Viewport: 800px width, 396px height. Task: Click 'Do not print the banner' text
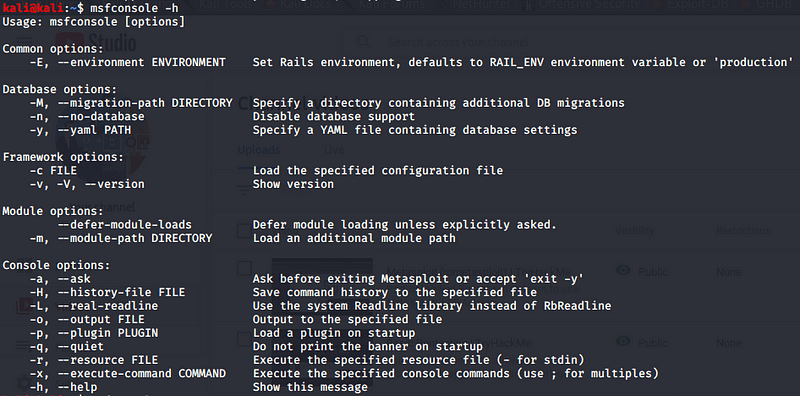pyautogui.click(x=368, y=346)
